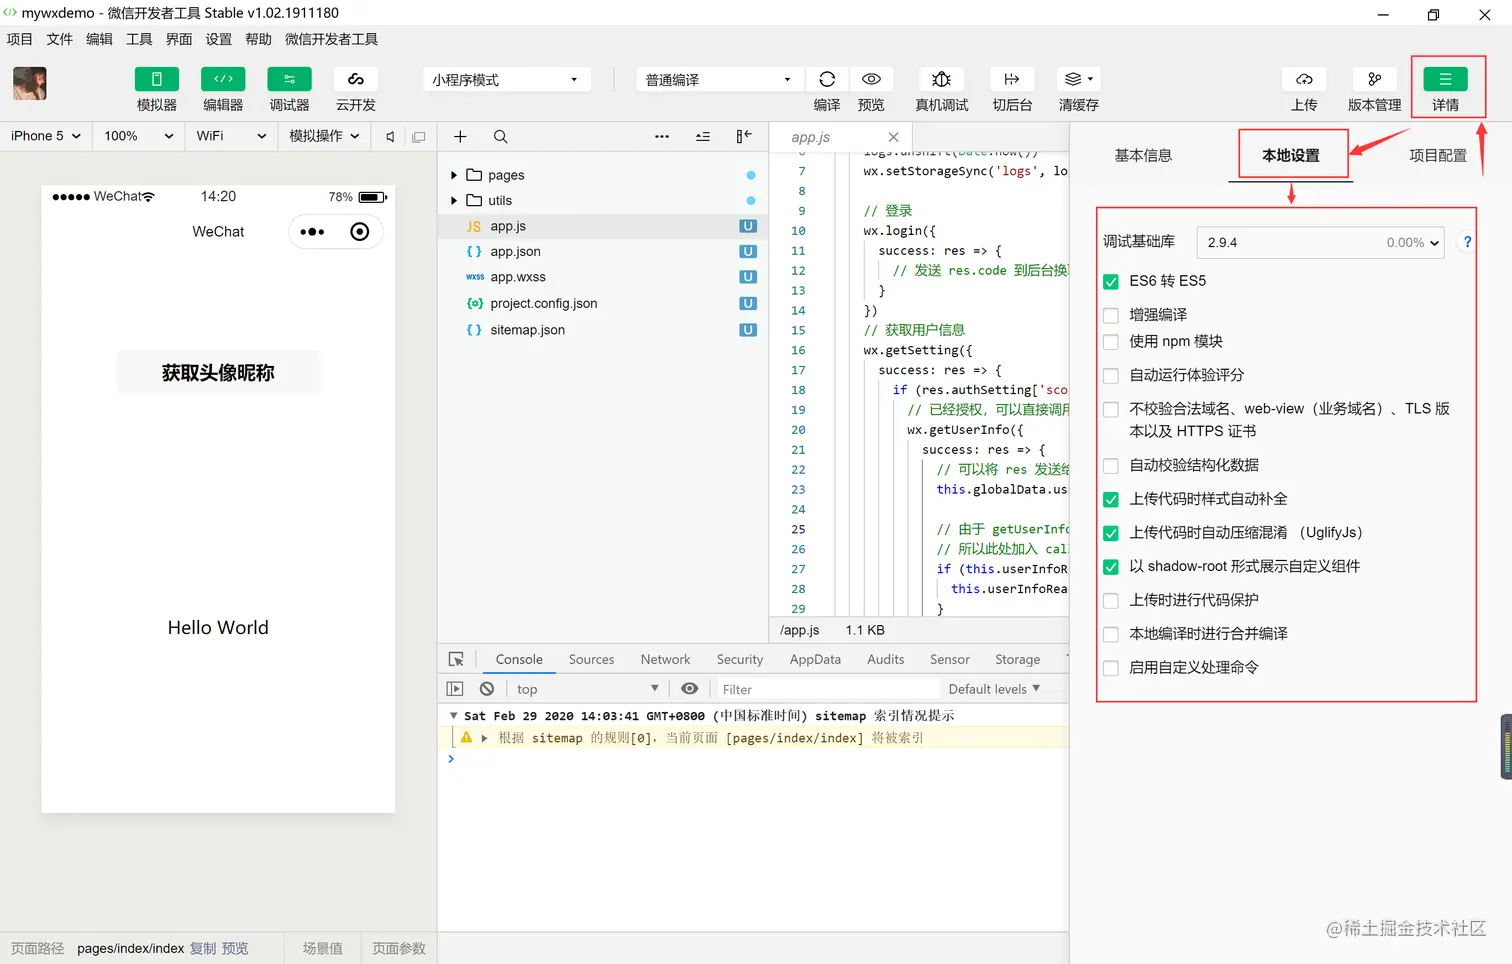The width and height of the screenshot is (1512, 964).
Task: Toggle the simulator panel icon
Action: click(x=157, y=79)
